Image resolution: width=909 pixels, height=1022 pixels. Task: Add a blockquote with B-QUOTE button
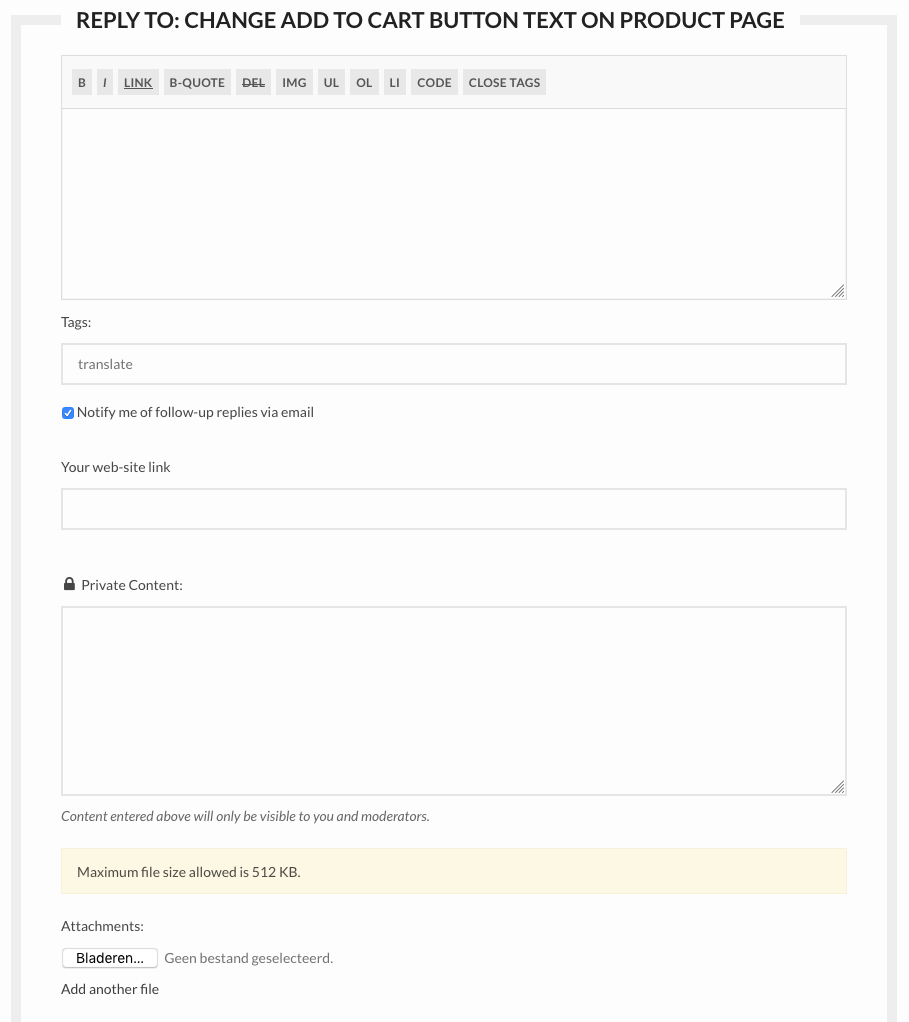[x=197, y=83]
